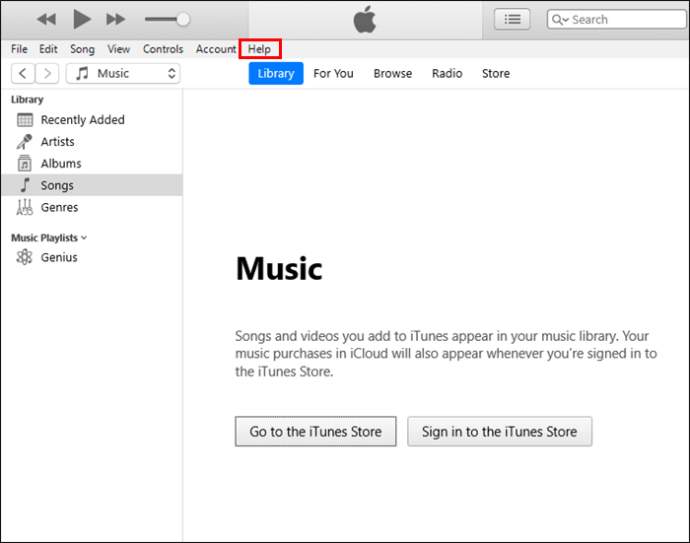Select Artists in the sidebar
Viewport: 690px width, 543px height.
(x=92, y=142)
